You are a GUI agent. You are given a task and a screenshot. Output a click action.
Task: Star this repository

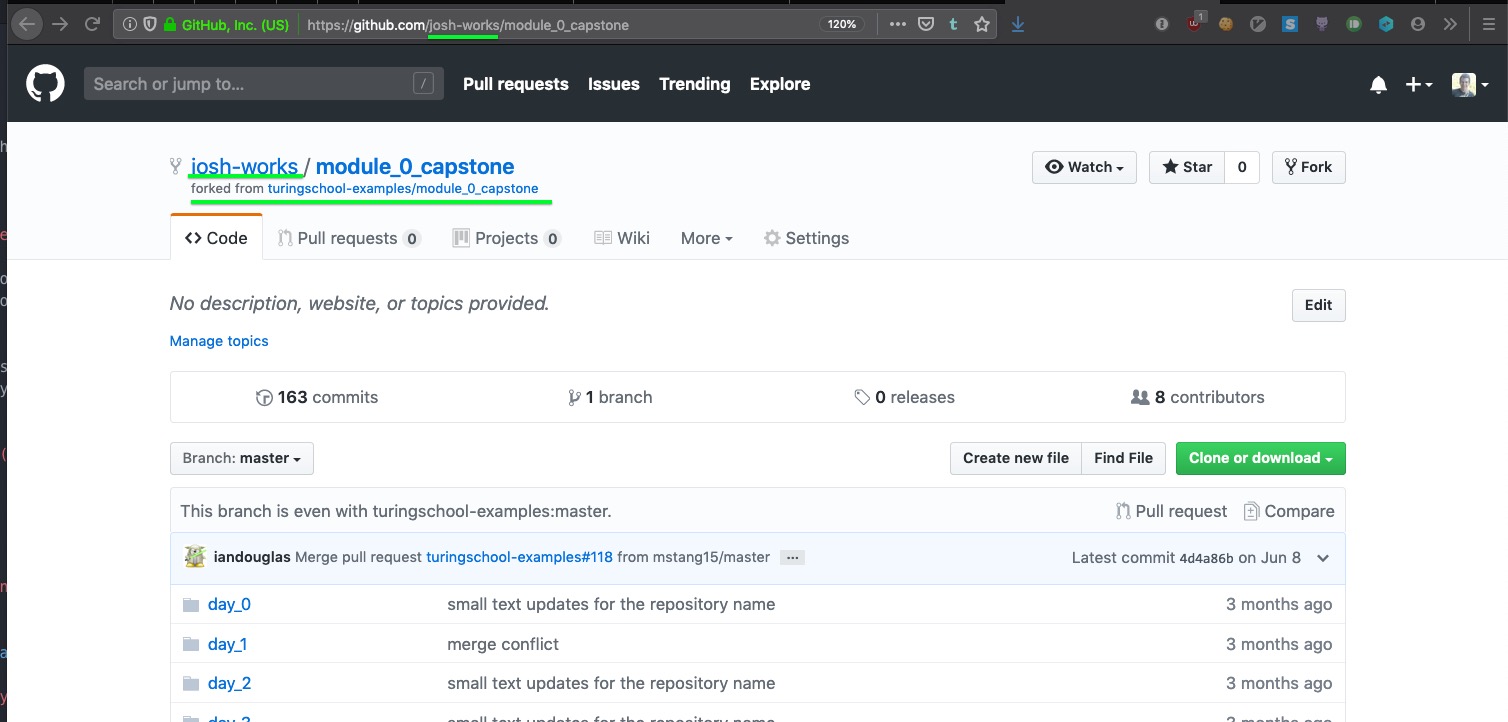(x=1187, y=167)
